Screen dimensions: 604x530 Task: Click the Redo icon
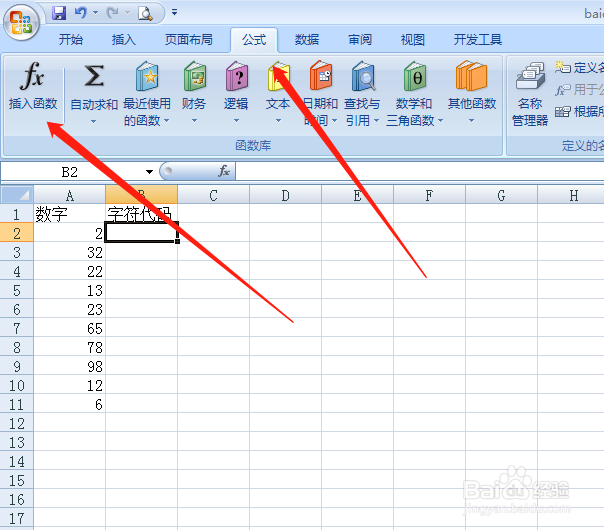(x=112, y=13)
